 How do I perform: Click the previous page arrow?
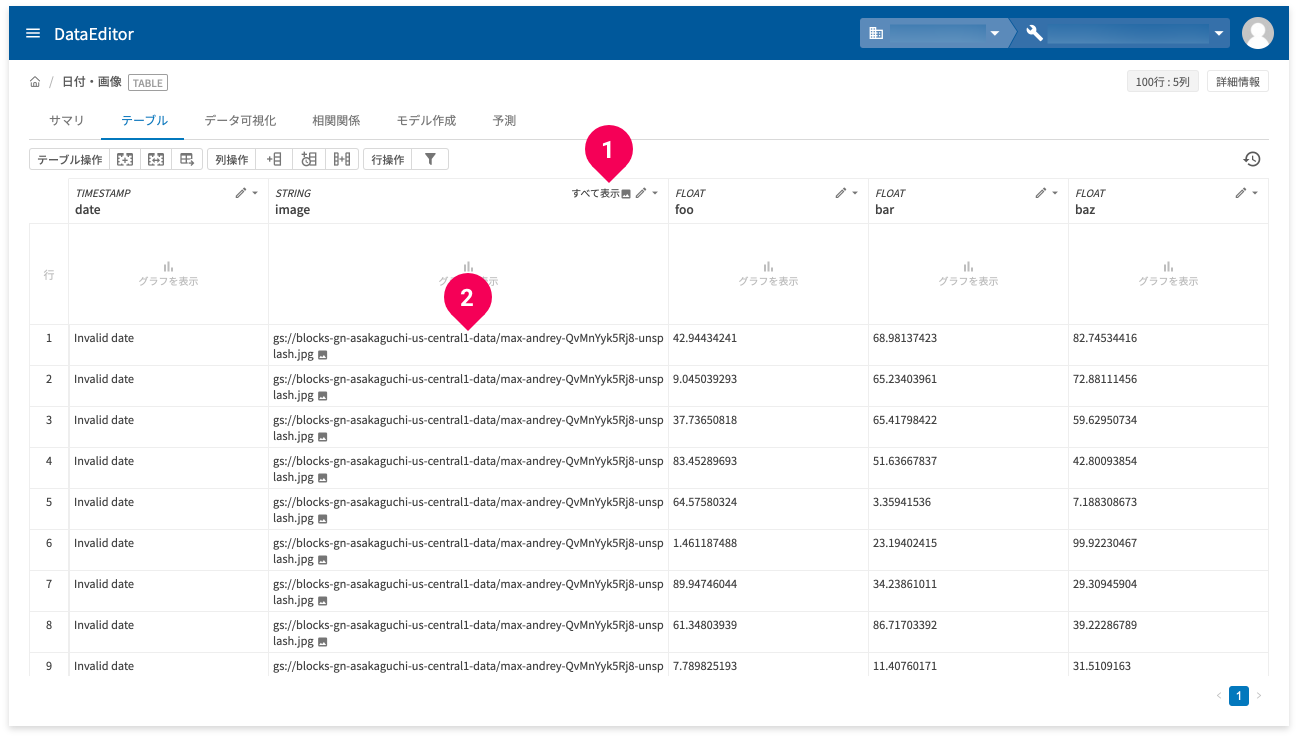tap(1219, 696)
